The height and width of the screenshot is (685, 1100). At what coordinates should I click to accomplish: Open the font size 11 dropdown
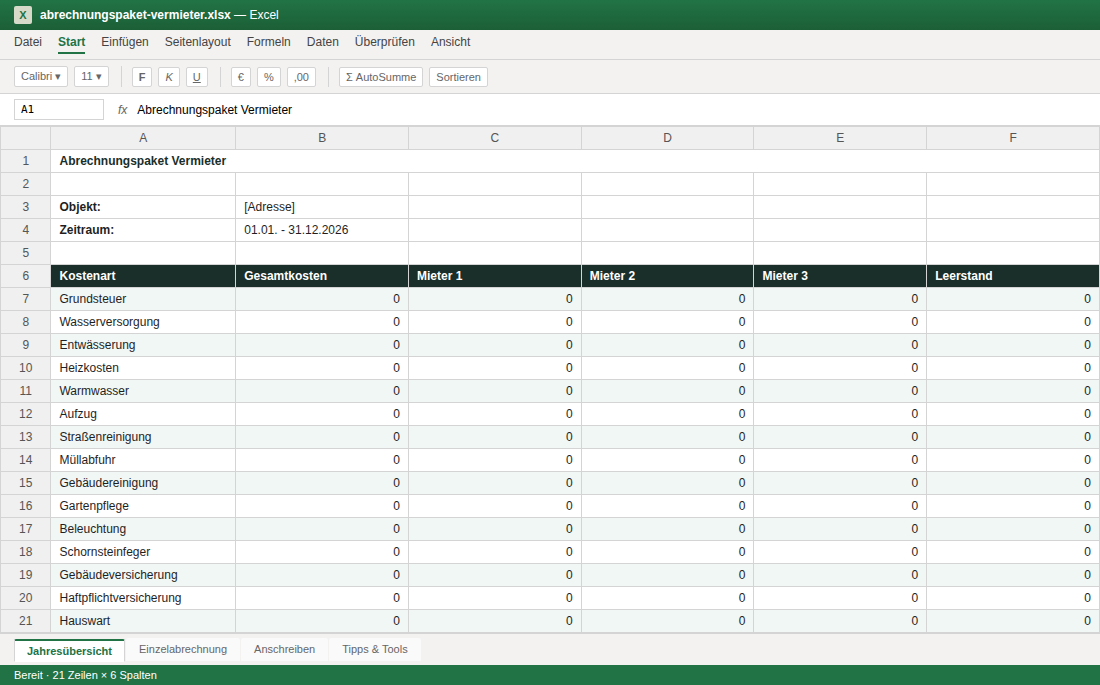click(91, 77)
